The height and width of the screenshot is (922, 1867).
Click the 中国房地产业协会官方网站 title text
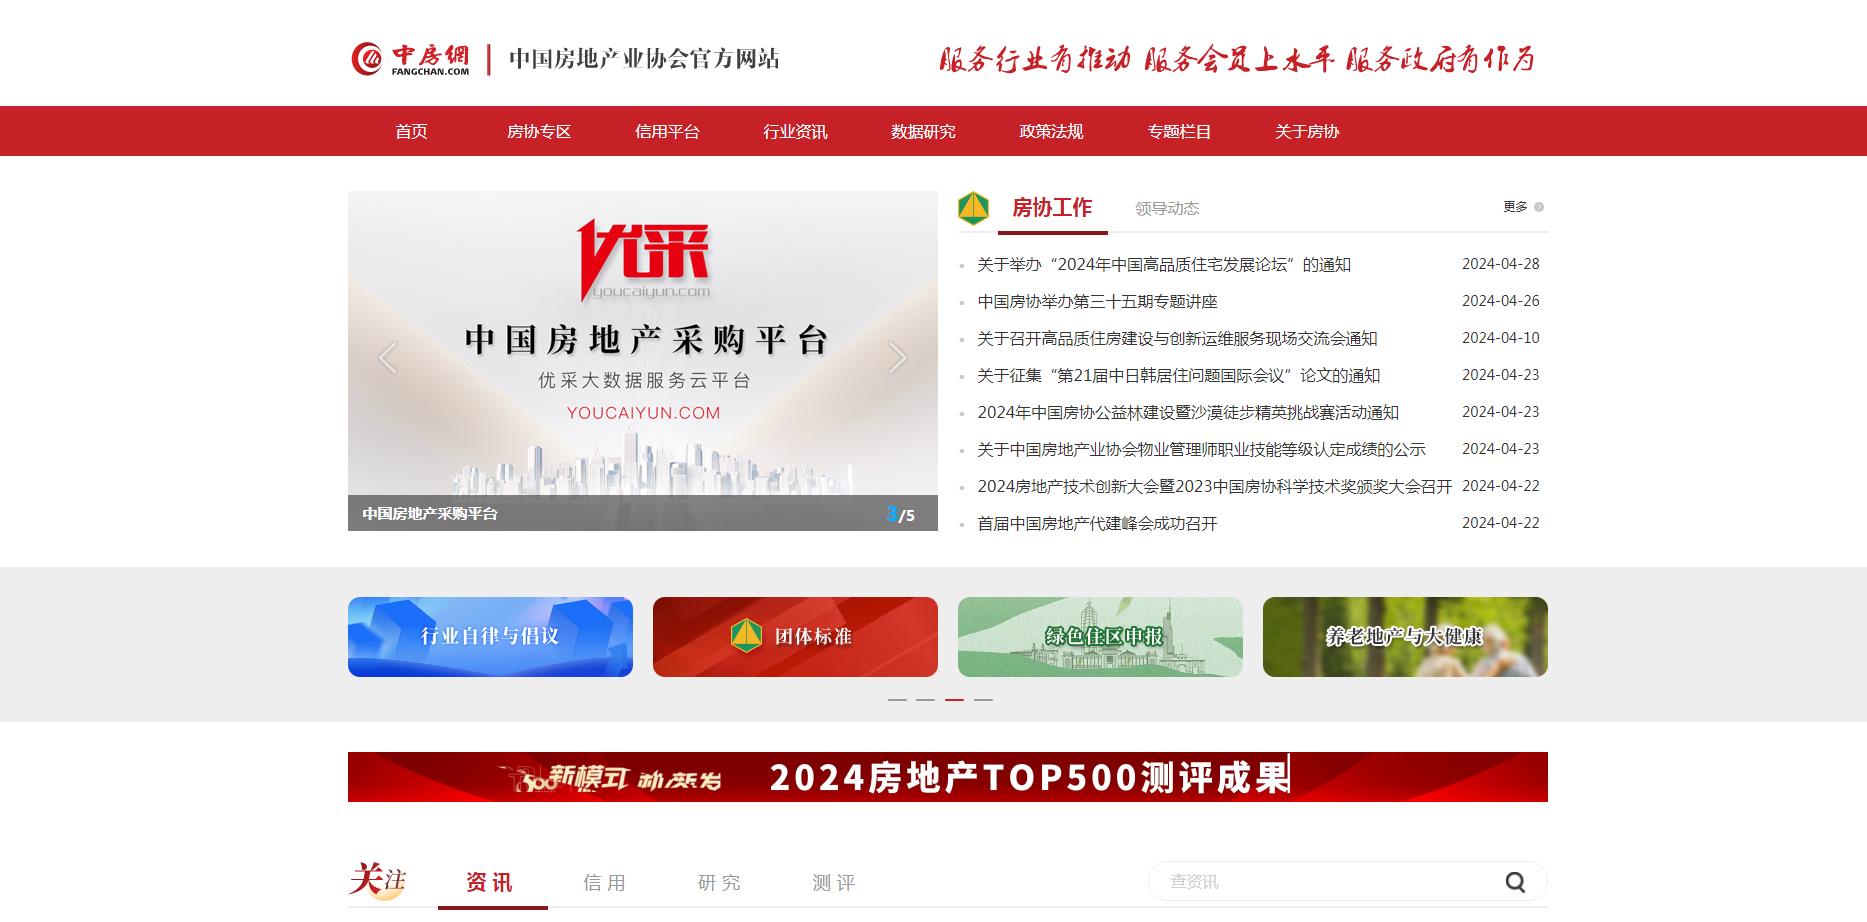point(644,59)
